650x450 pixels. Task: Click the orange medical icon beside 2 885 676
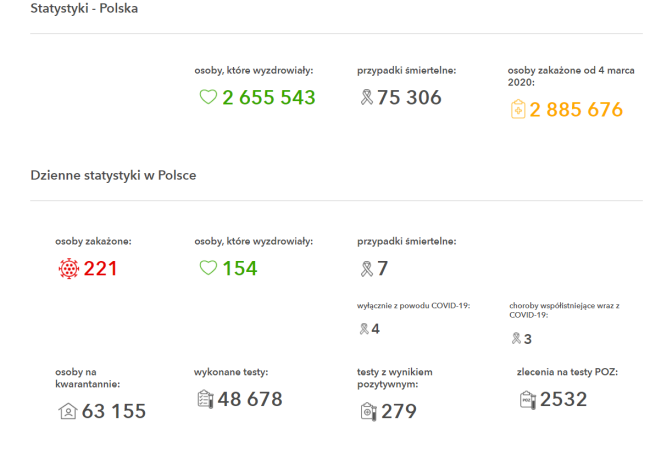517,110
